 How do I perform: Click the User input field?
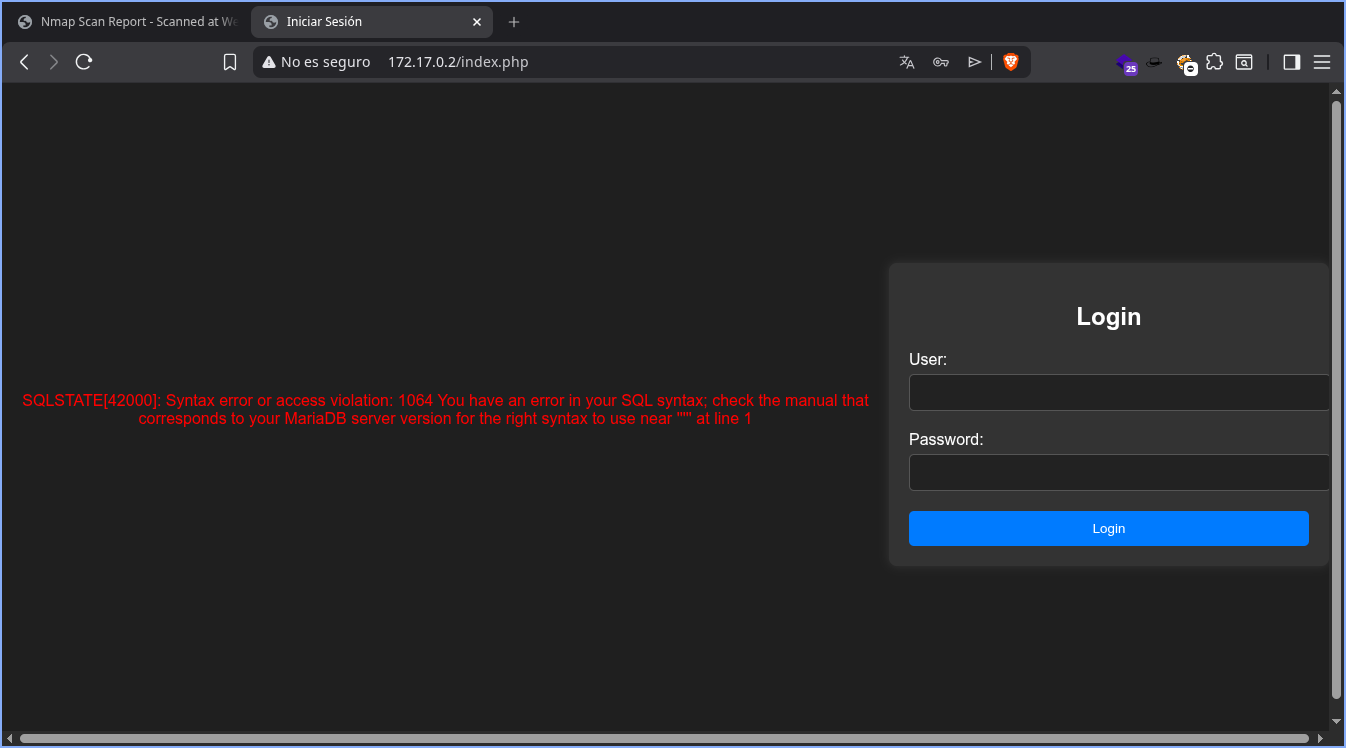pyautogui.click(x=1118, y=393)
